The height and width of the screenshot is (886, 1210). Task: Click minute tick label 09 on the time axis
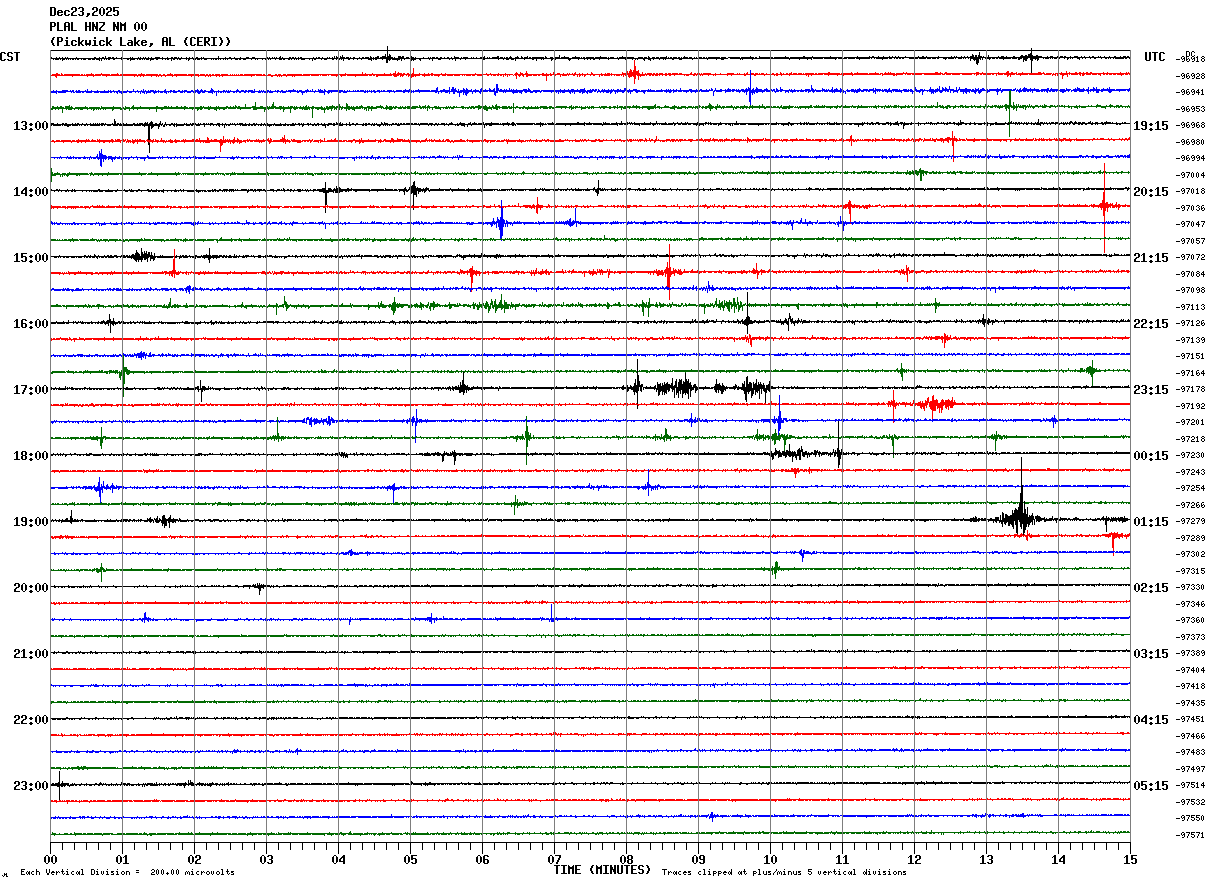(x=698, y=859)
